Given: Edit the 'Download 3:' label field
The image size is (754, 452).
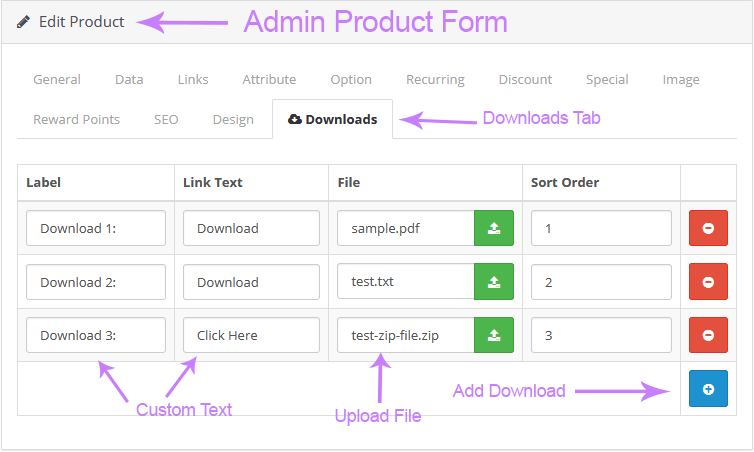Looking at the screenshot, I should click(96, 335).
